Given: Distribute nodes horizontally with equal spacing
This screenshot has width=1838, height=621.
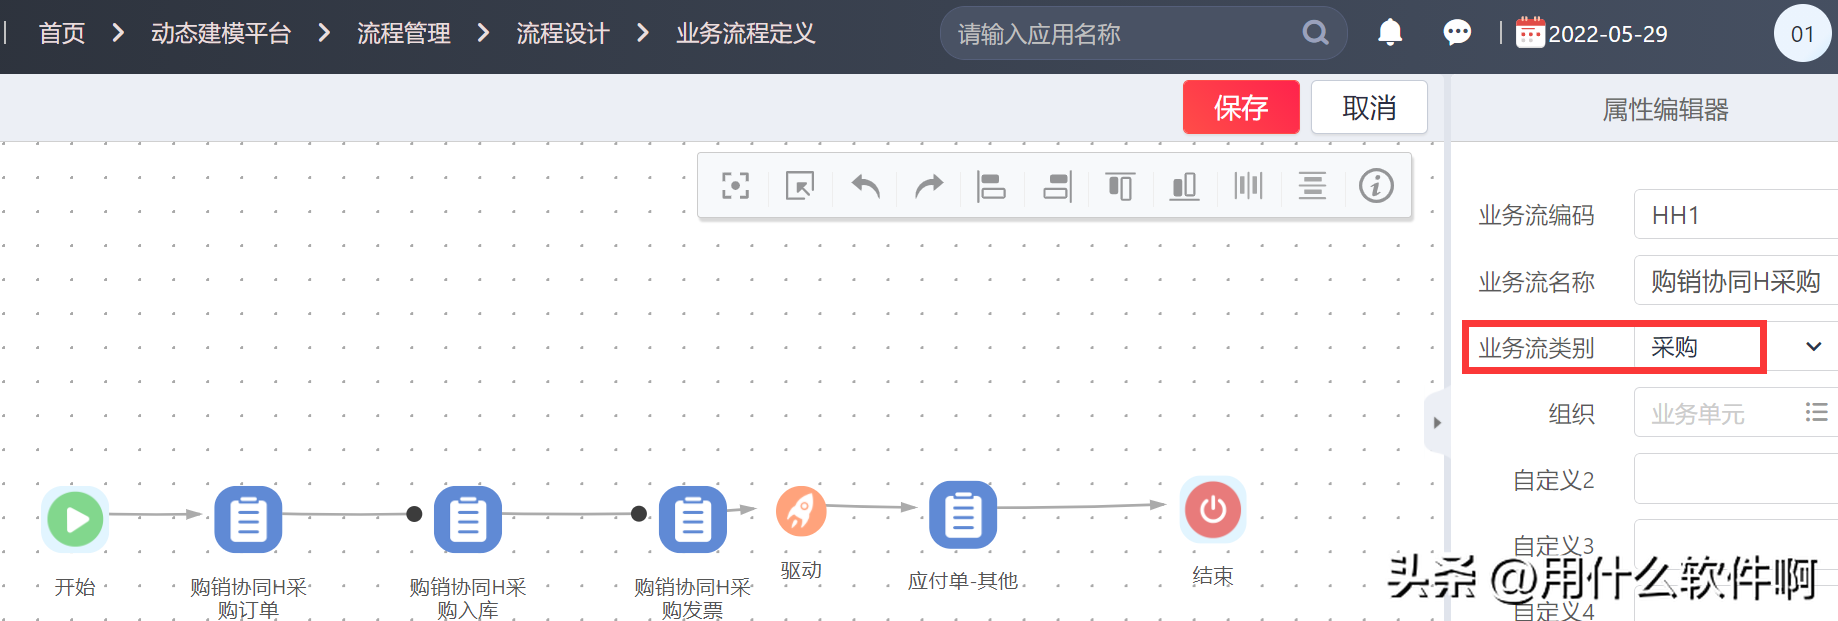Looking at the screenshot, I should 1248,186.
